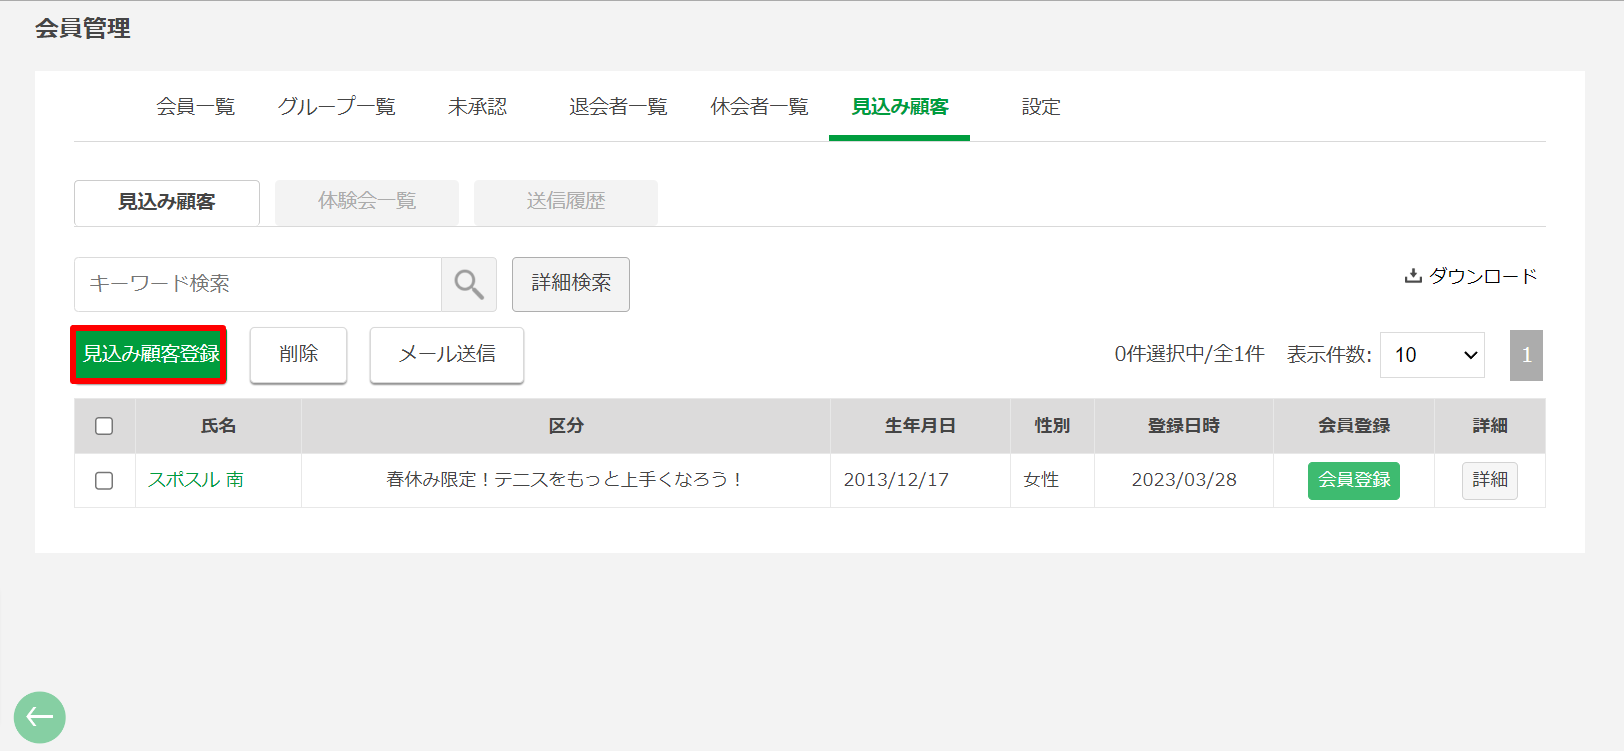
Task: Click the メール送信 button
Action: tap(447, 355)
